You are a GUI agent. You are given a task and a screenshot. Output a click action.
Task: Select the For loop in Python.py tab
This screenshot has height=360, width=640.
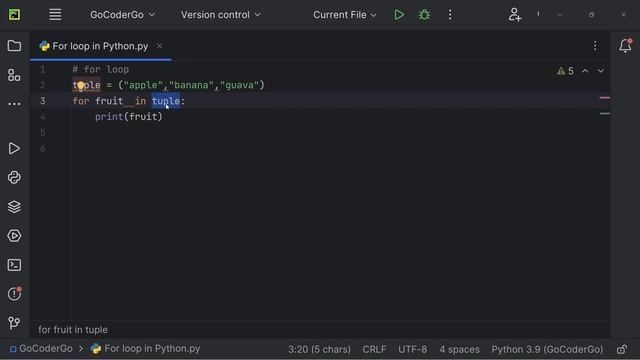point(100,46)
